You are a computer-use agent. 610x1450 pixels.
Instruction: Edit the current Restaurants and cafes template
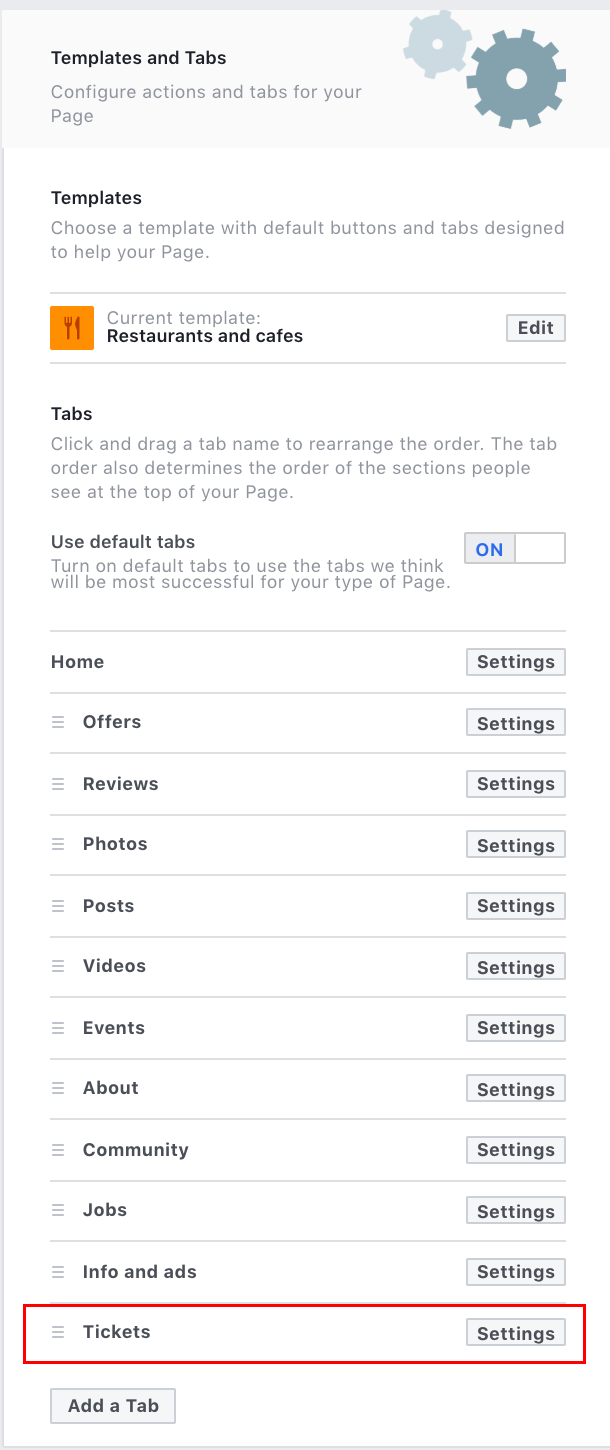click(x=536, y=328)
